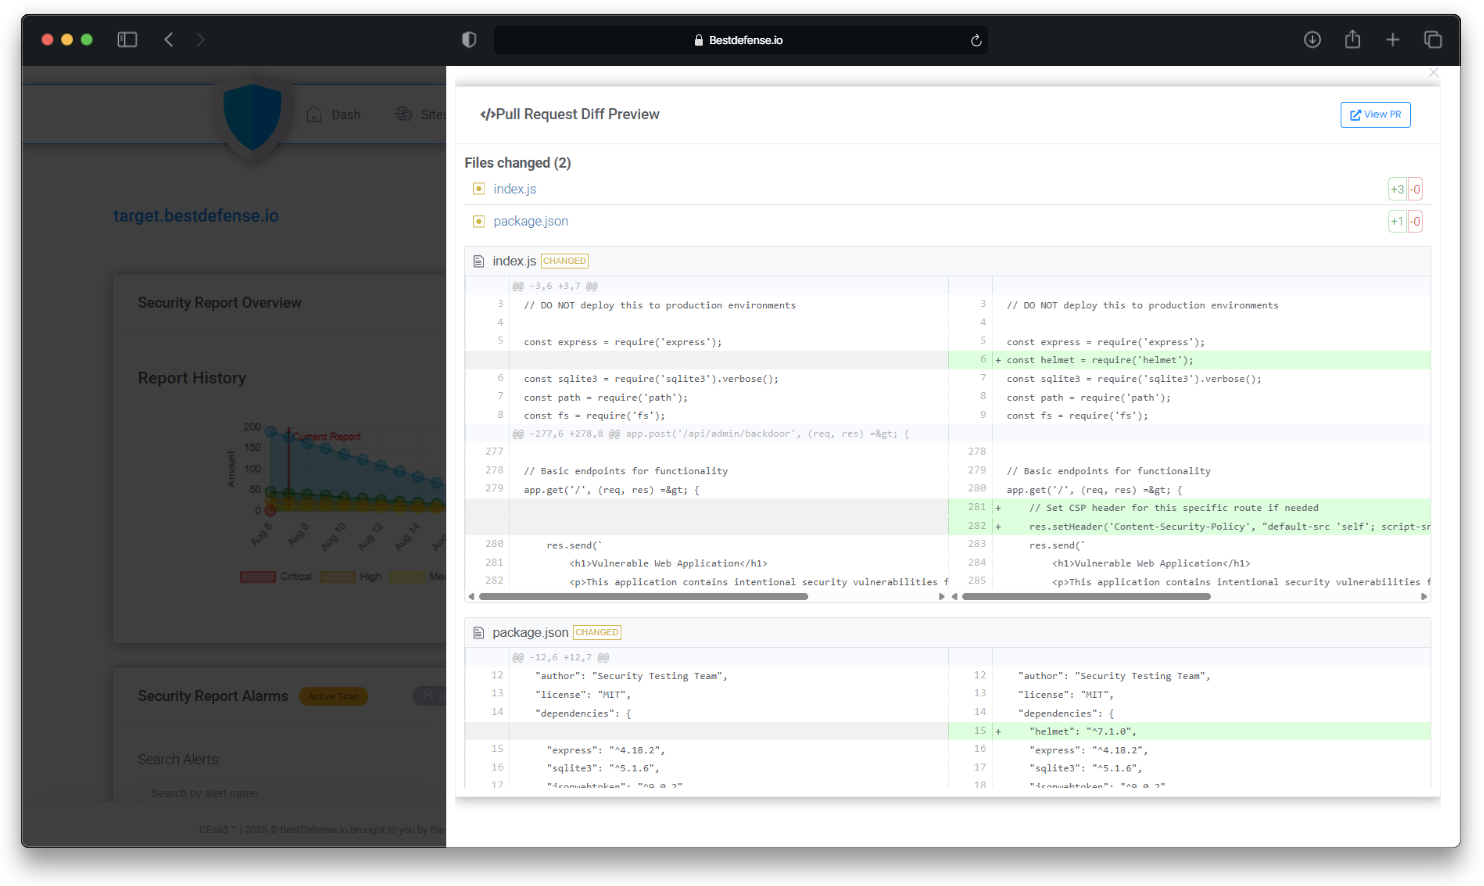Open the target.bestdefense.io link
This screenshot has height=886, width=1484.
pos(196,215)
